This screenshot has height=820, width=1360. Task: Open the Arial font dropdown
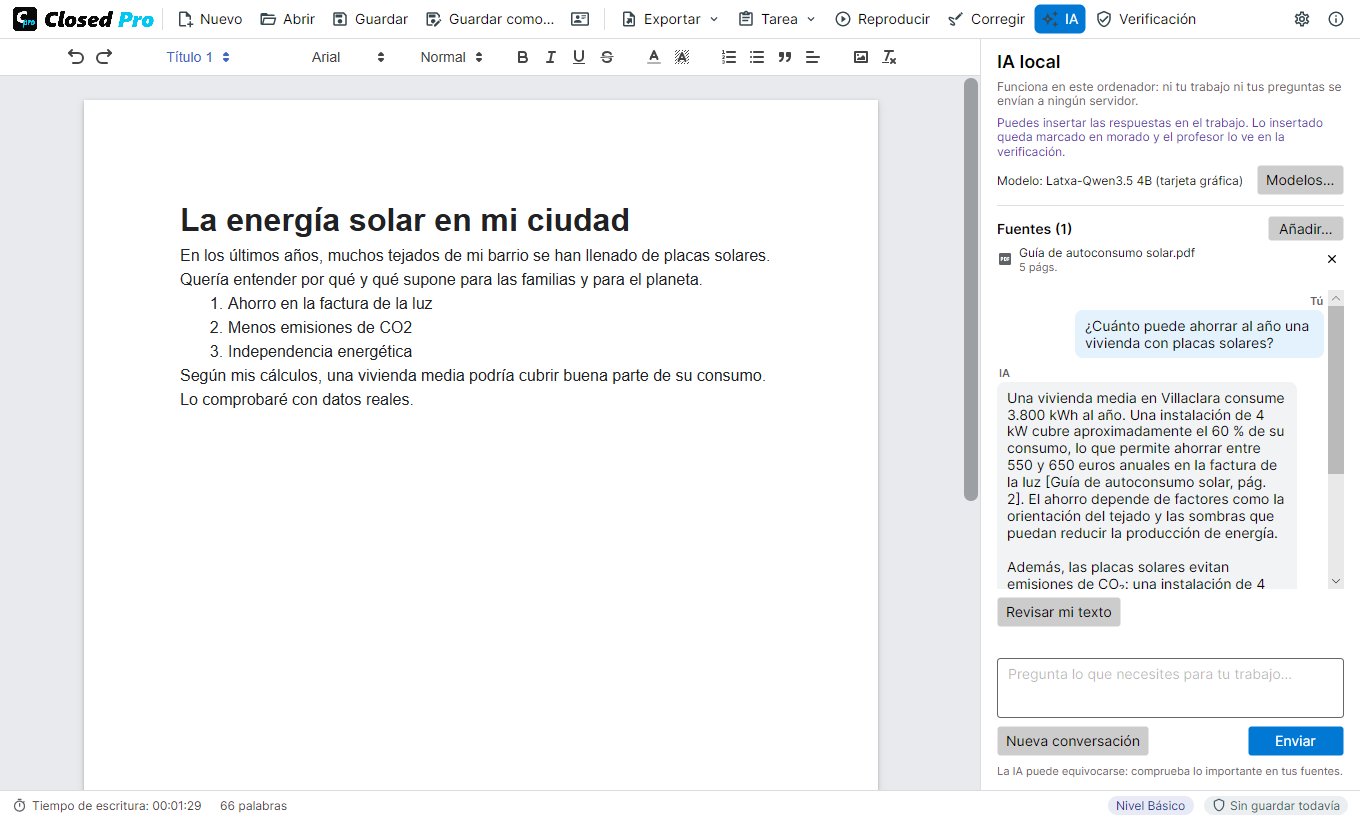click(x=348, y=57)
